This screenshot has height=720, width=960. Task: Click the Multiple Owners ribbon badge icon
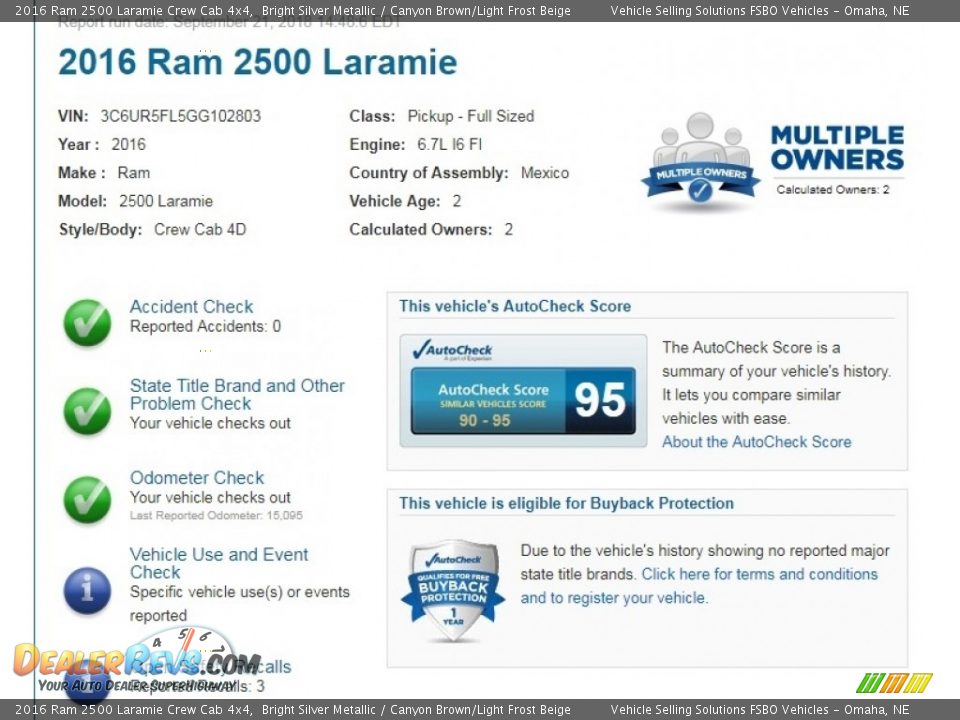pyautogui.click(x=700, y=160)
